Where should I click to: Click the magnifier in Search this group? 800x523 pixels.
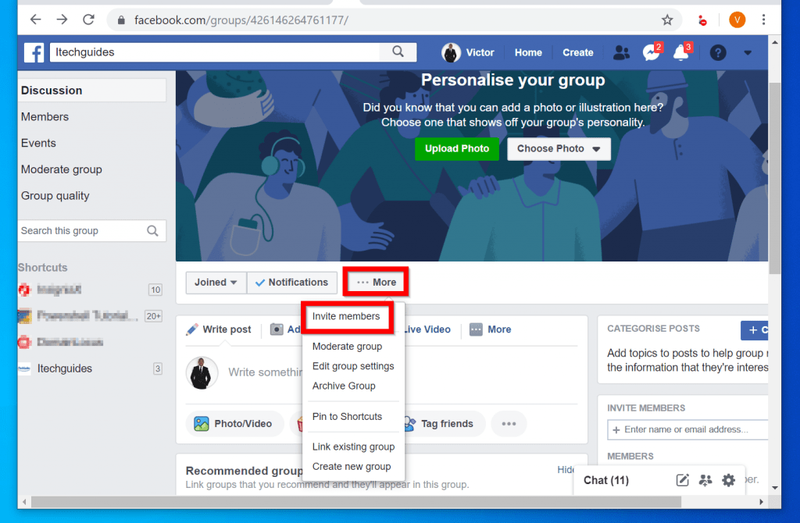click(x=152, y=231)
